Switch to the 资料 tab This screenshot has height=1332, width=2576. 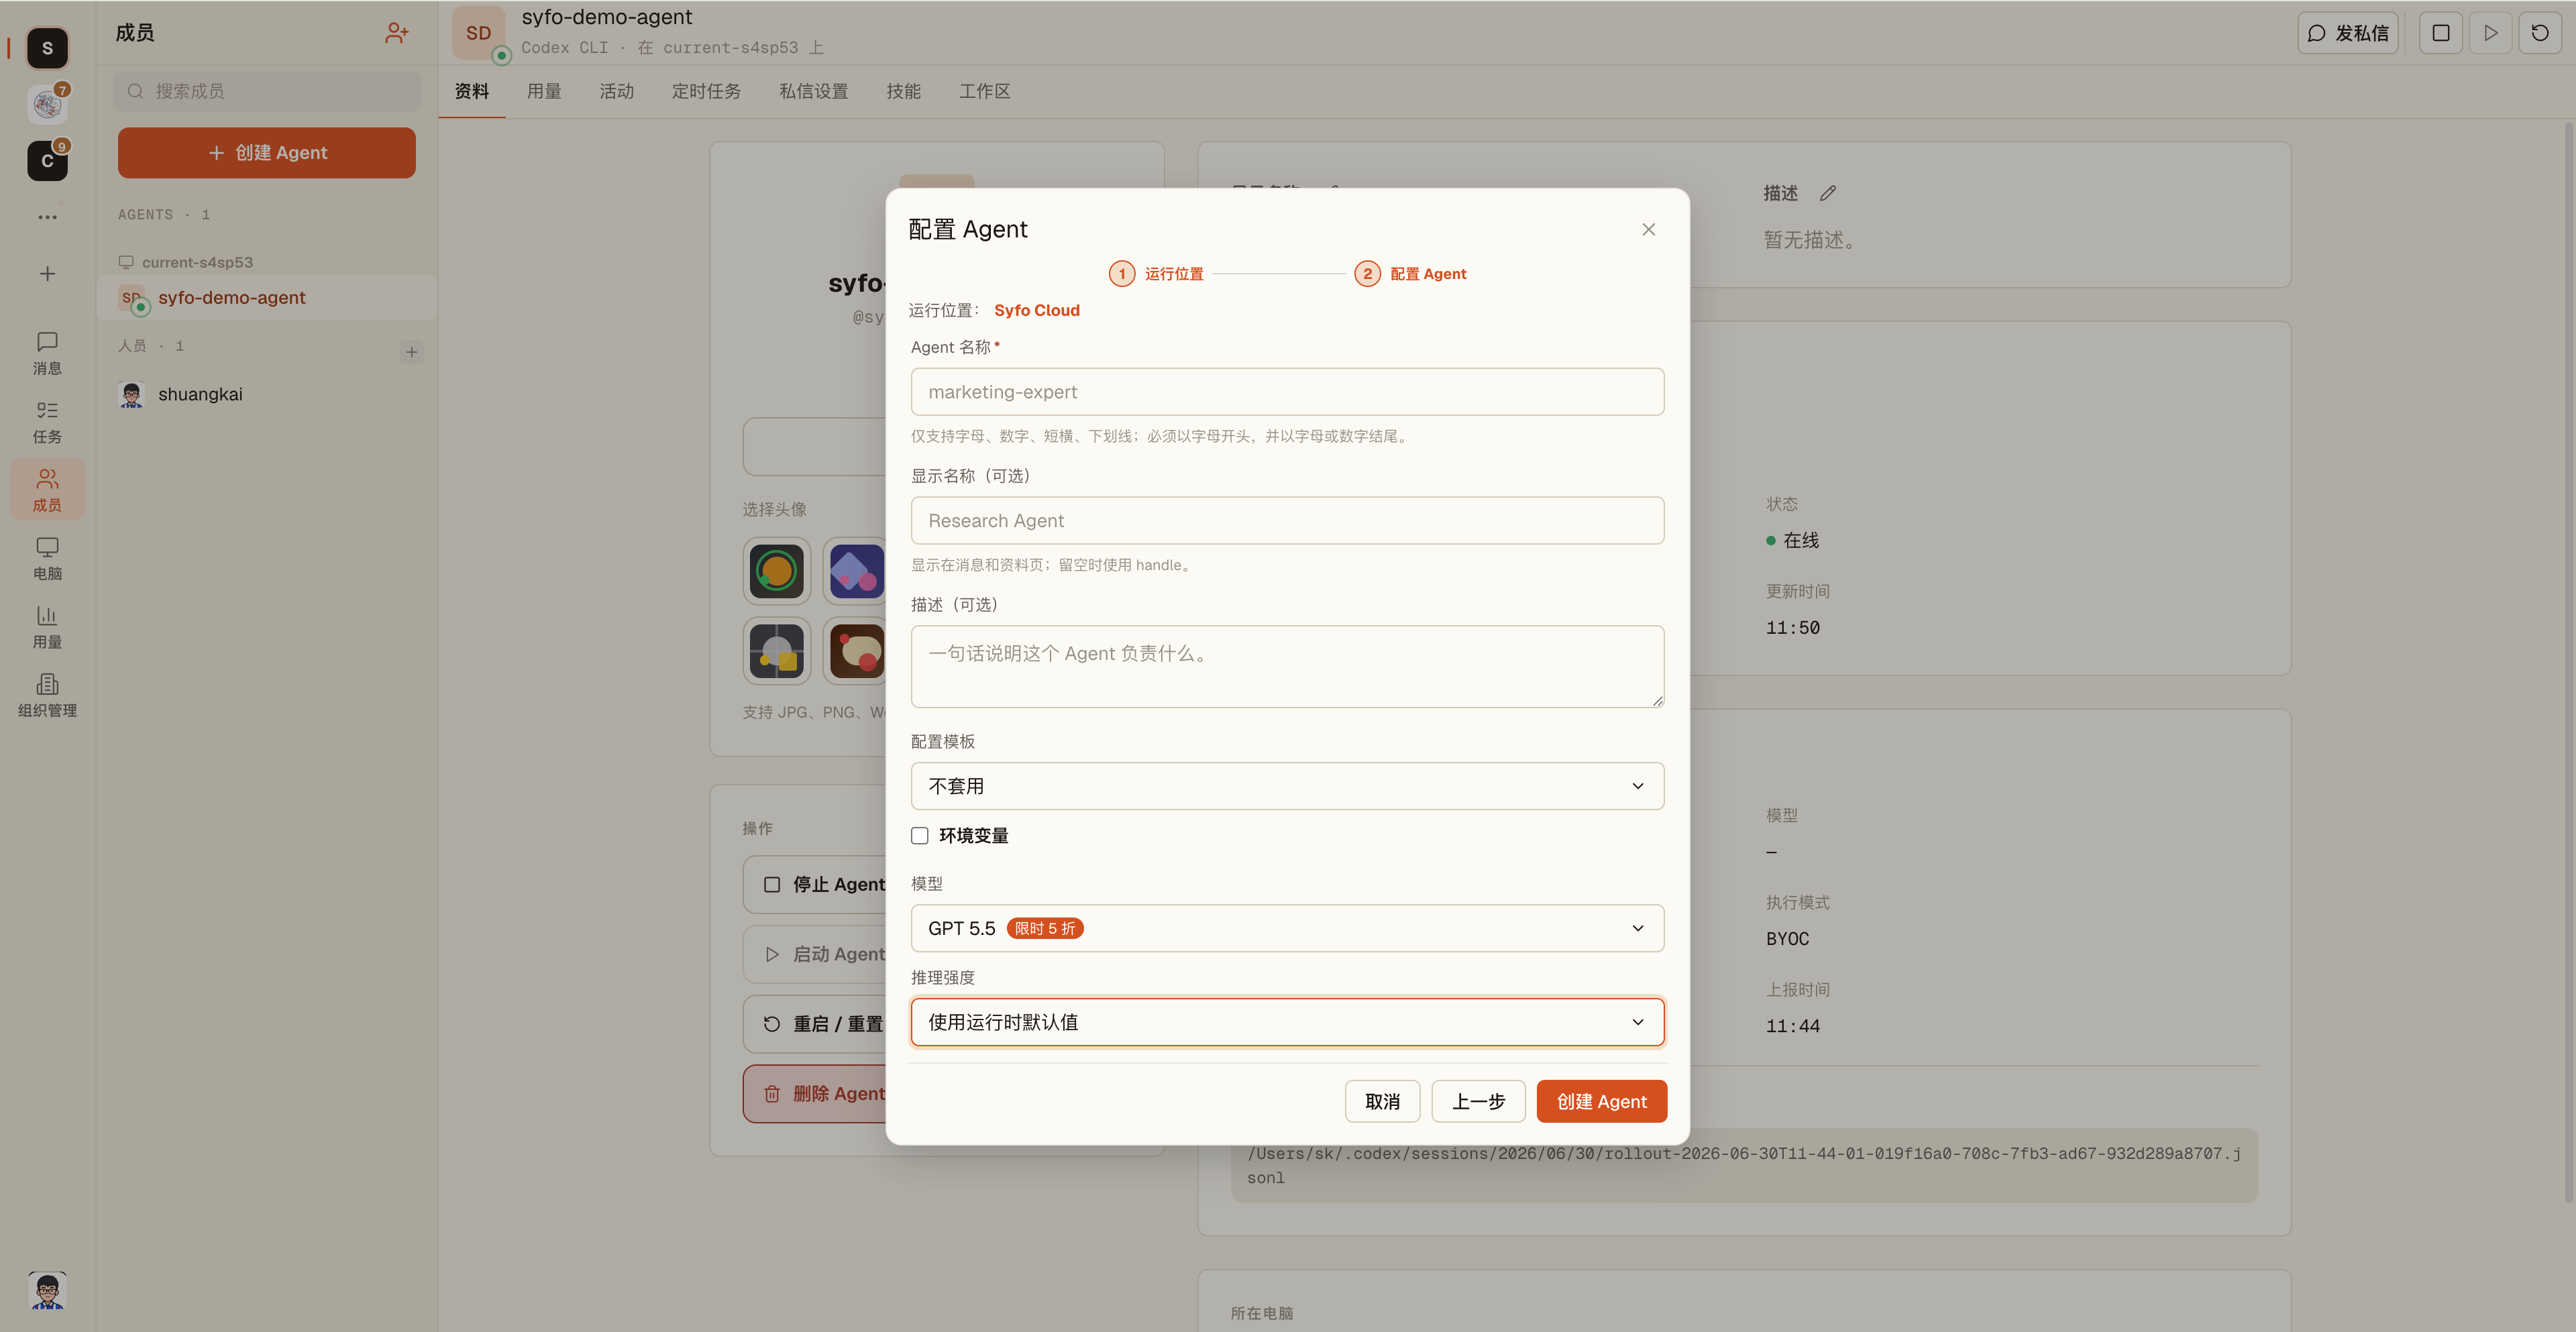[x=472, y=92]
